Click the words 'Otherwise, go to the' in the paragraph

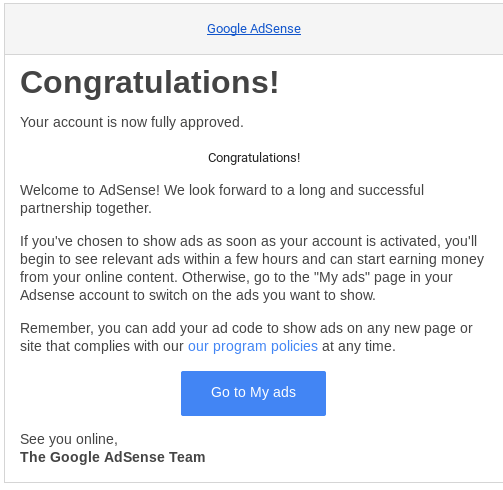tap(246, 277)
